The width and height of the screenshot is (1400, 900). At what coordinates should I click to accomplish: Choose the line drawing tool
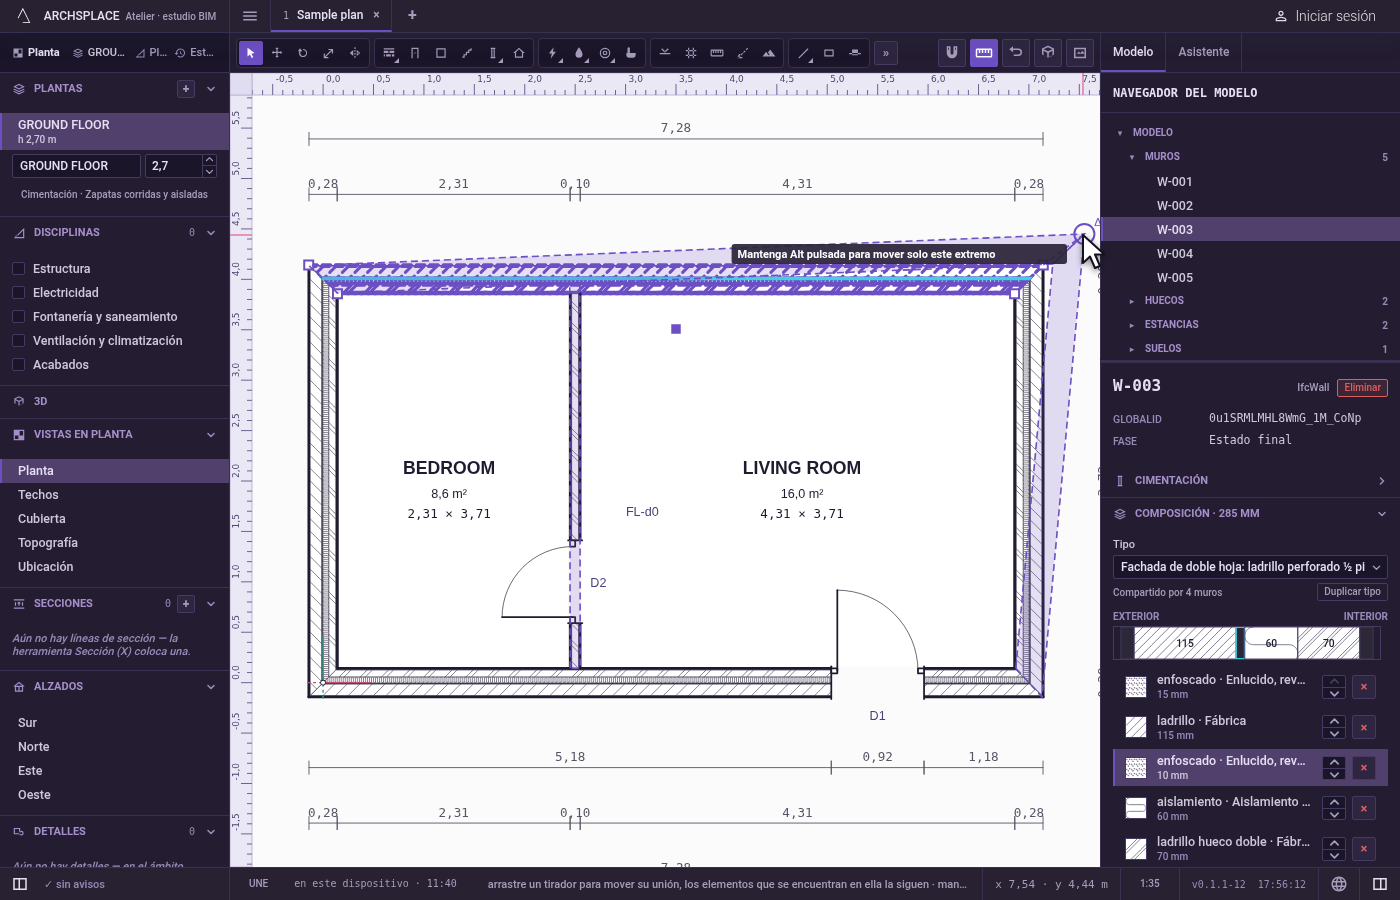[803, 53]
